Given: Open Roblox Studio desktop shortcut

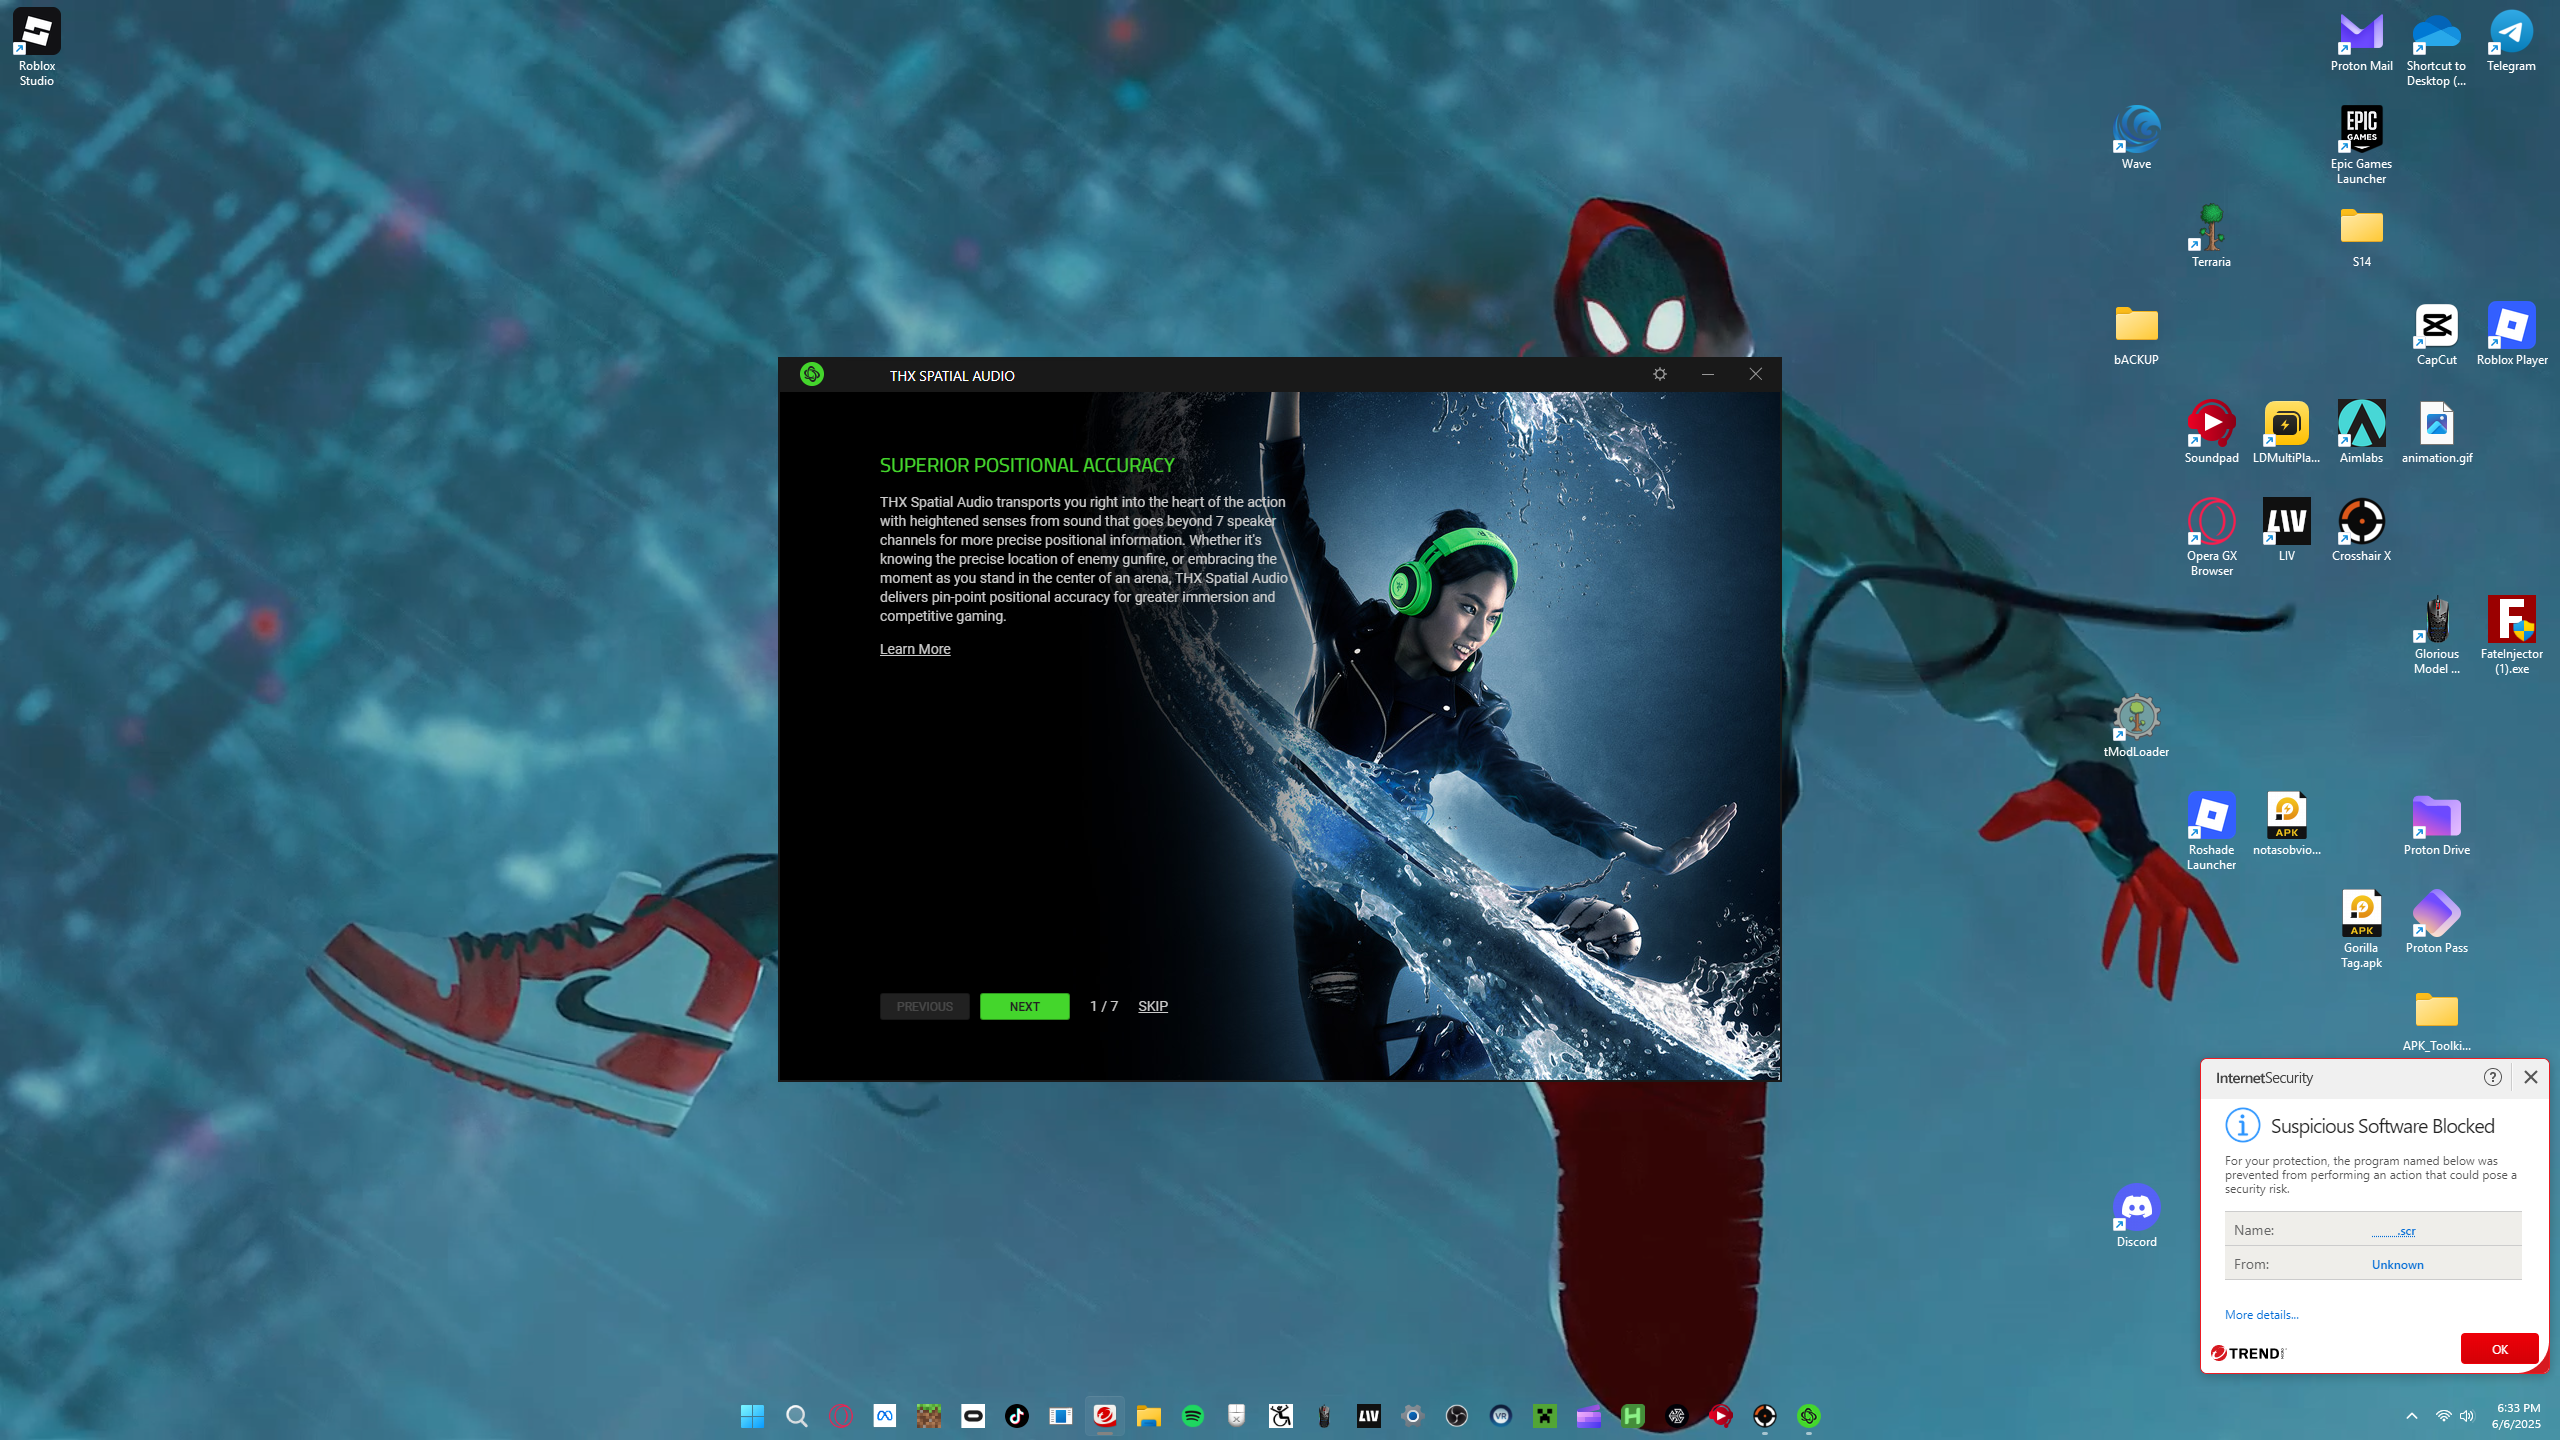Looking at the screenshot, I should click(37, 47).
